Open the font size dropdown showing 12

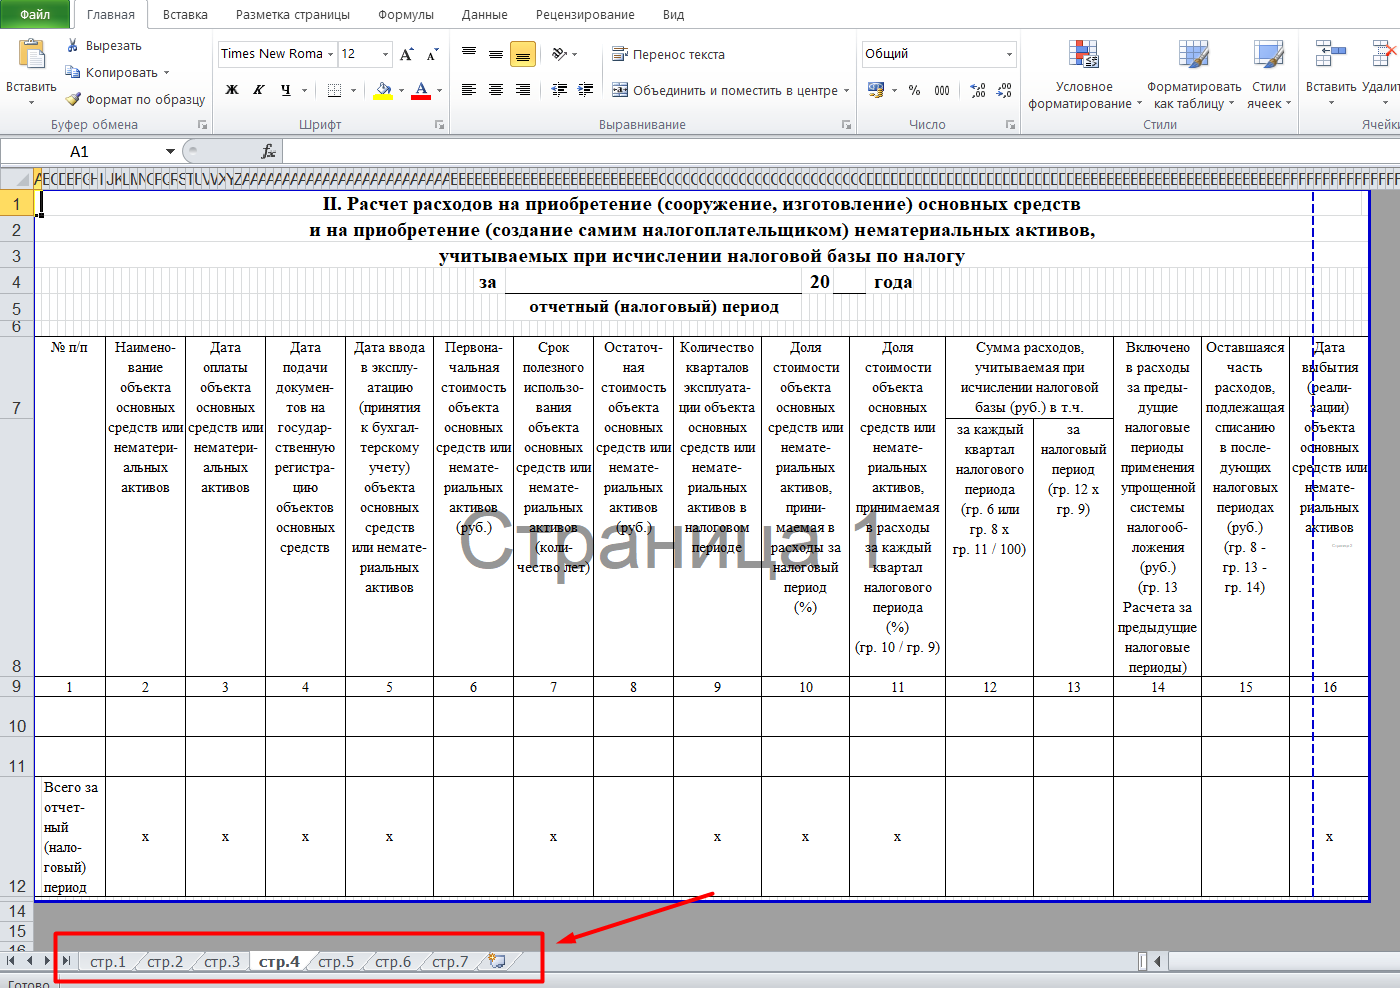click(385, 54)
